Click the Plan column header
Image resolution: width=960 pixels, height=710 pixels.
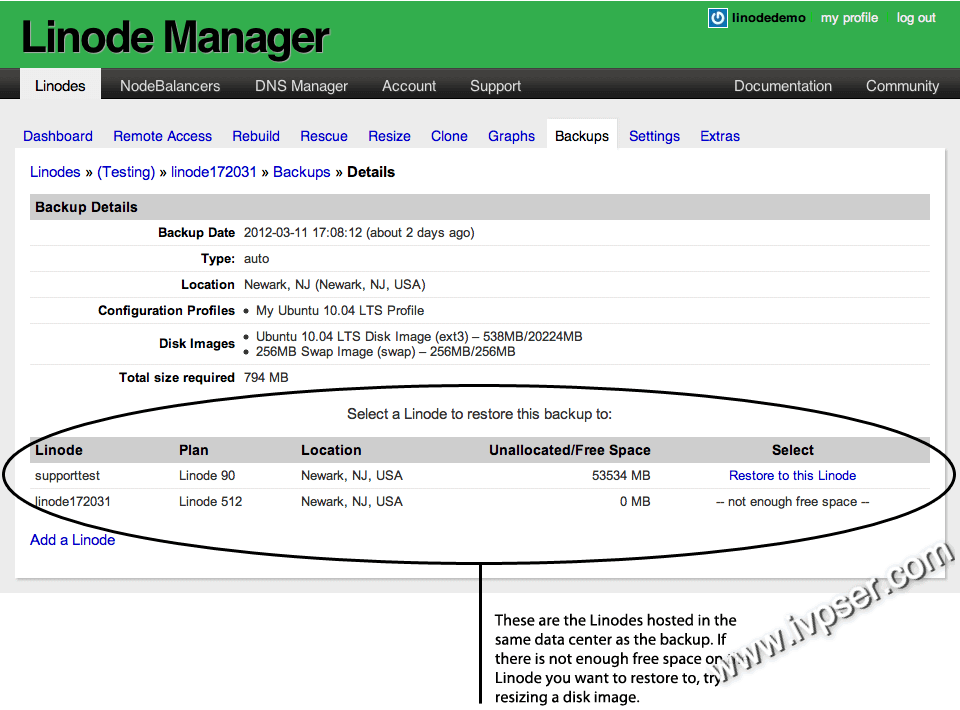pyautogui.click(x=193, y=450)
